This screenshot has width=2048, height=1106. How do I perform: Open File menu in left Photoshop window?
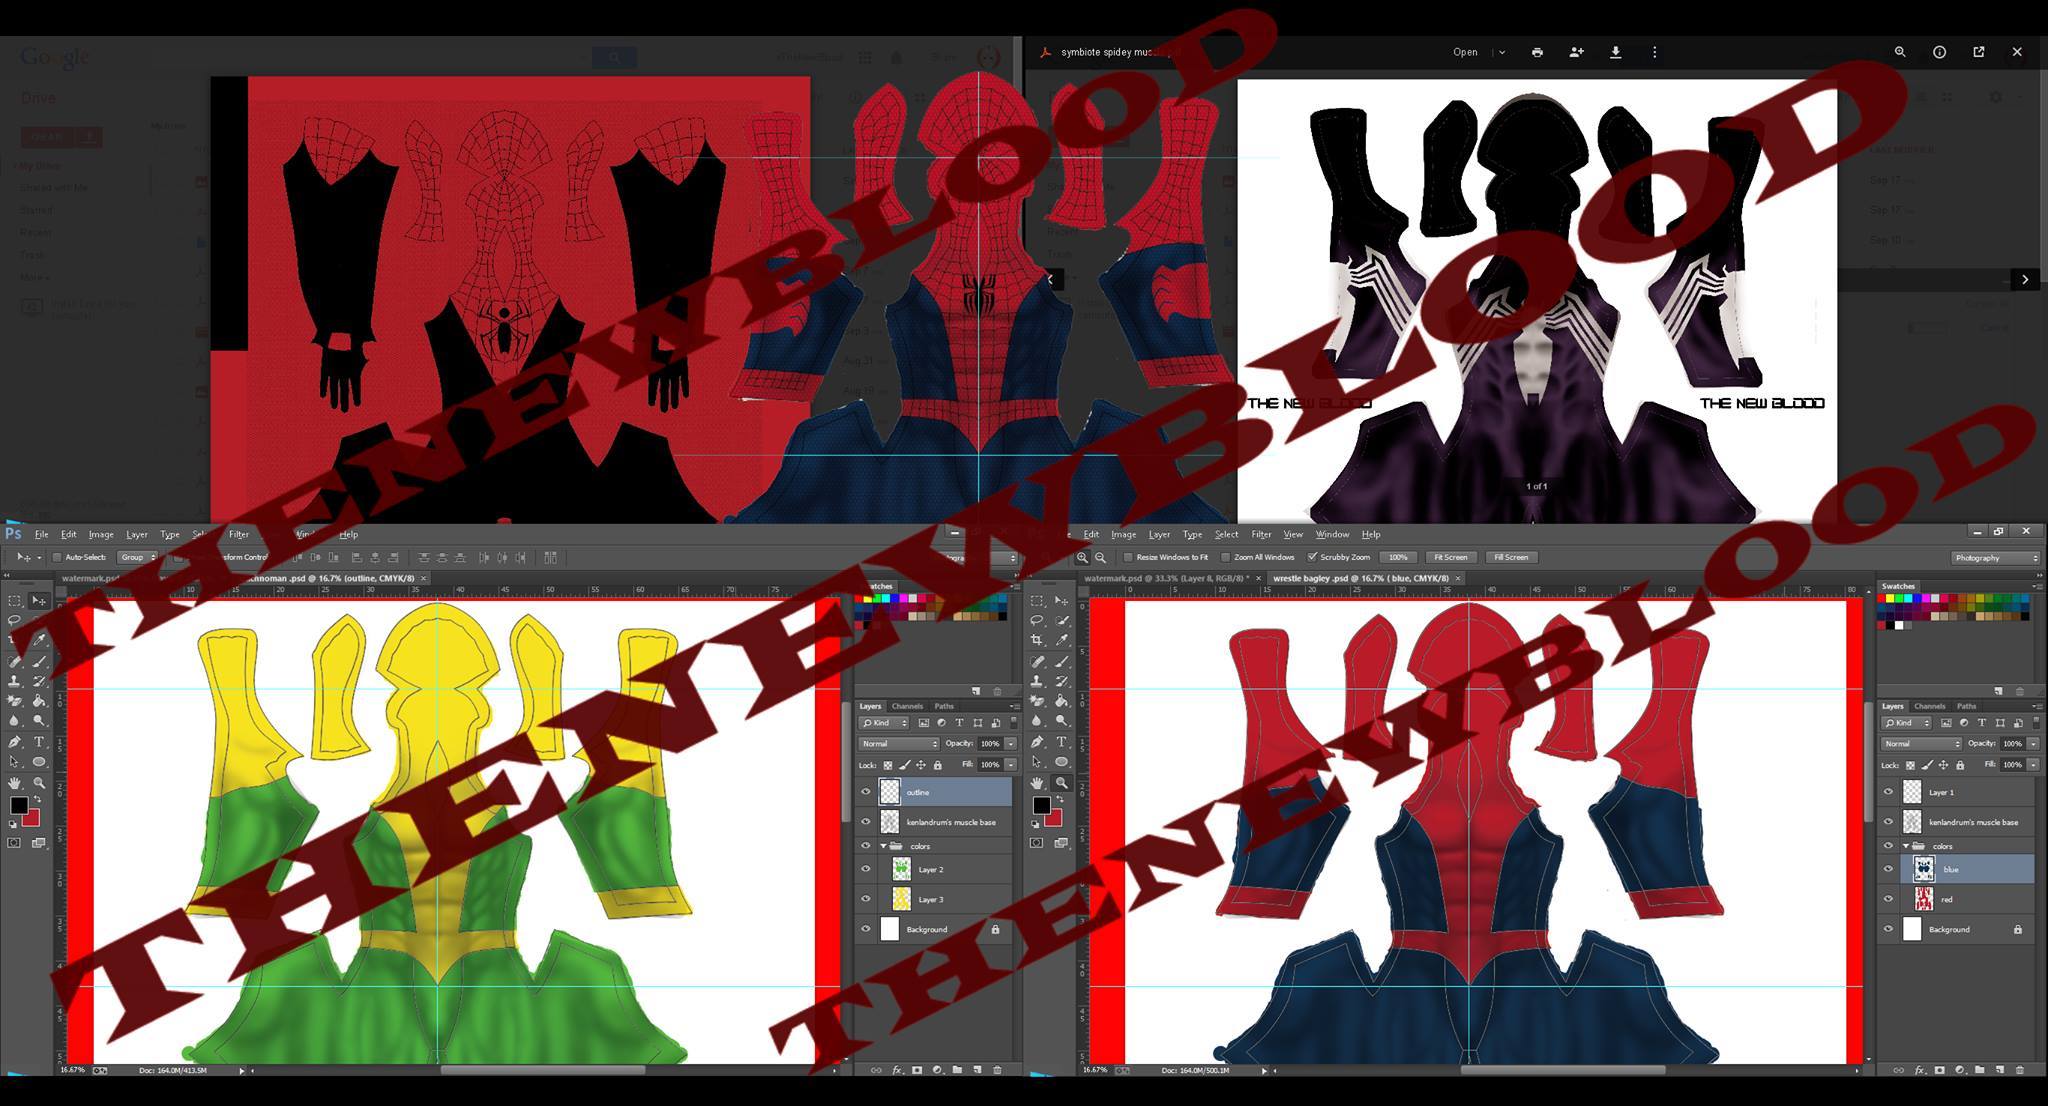[41, 534]
